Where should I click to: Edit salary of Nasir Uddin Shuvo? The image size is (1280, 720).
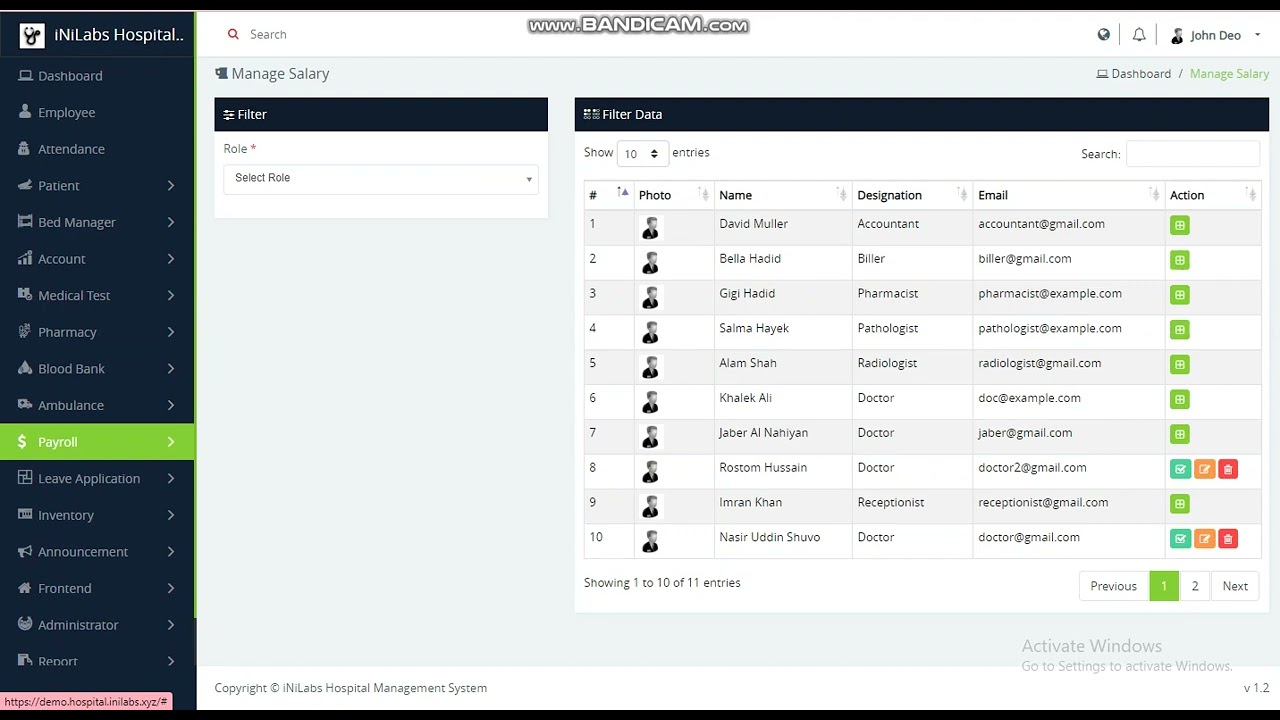pos(1204,539)
